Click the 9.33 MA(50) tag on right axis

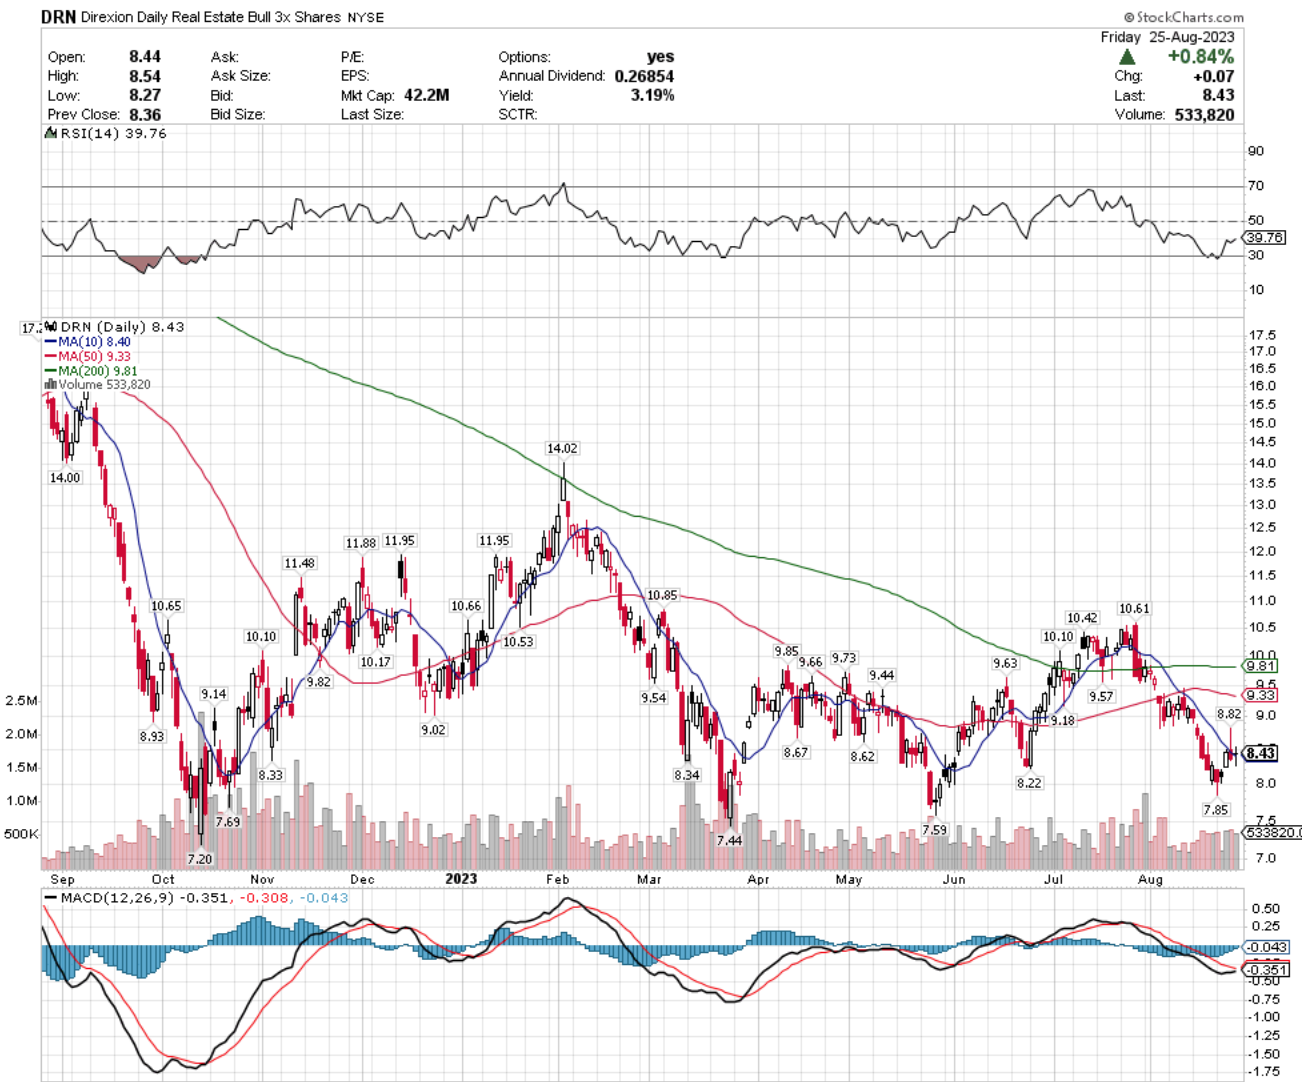1260,695
